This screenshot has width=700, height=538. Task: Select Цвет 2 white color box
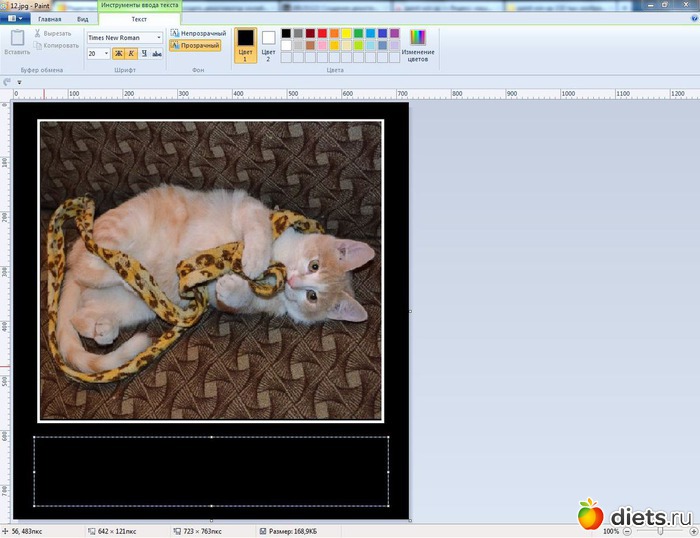[x=268, y=42]
